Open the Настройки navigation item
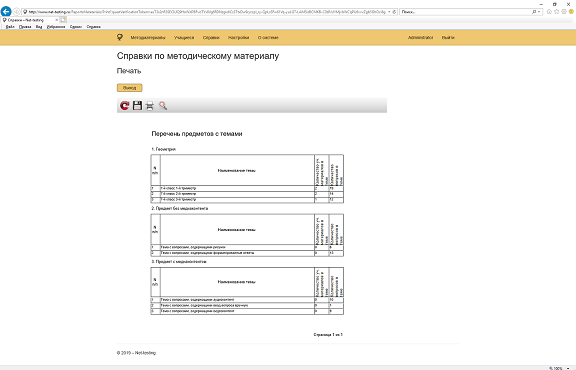Screen dimensions: 576x370 tap(238, 37)
